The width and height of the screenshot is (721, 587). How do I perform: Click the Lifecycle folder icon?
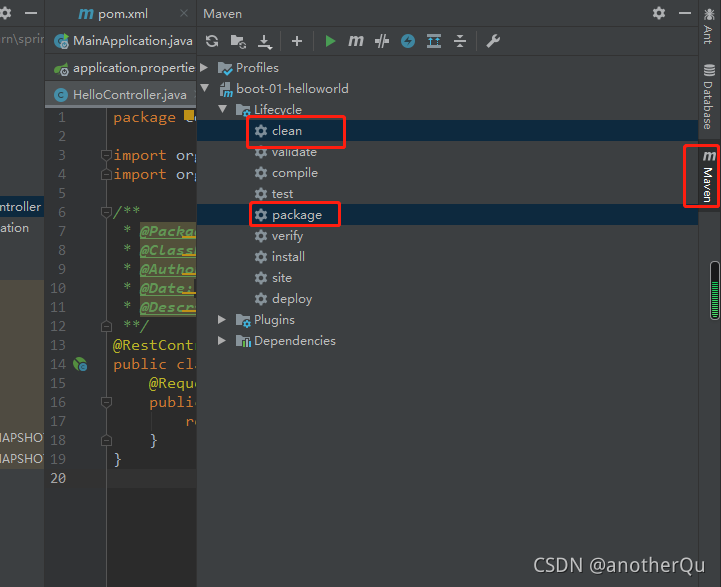pyautogui.click(x=243, y=110)
